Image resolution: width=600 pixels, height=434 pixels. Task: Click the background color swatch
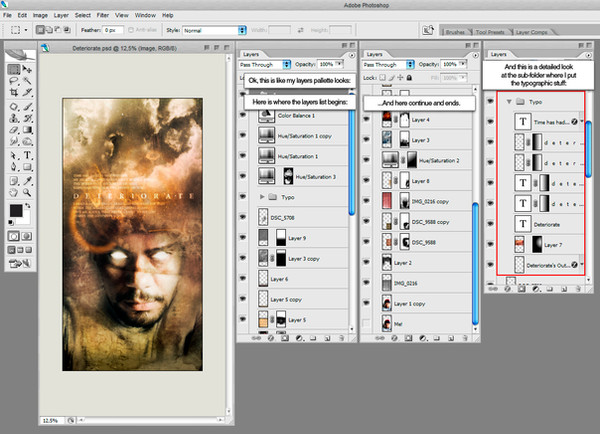(25, 219)
